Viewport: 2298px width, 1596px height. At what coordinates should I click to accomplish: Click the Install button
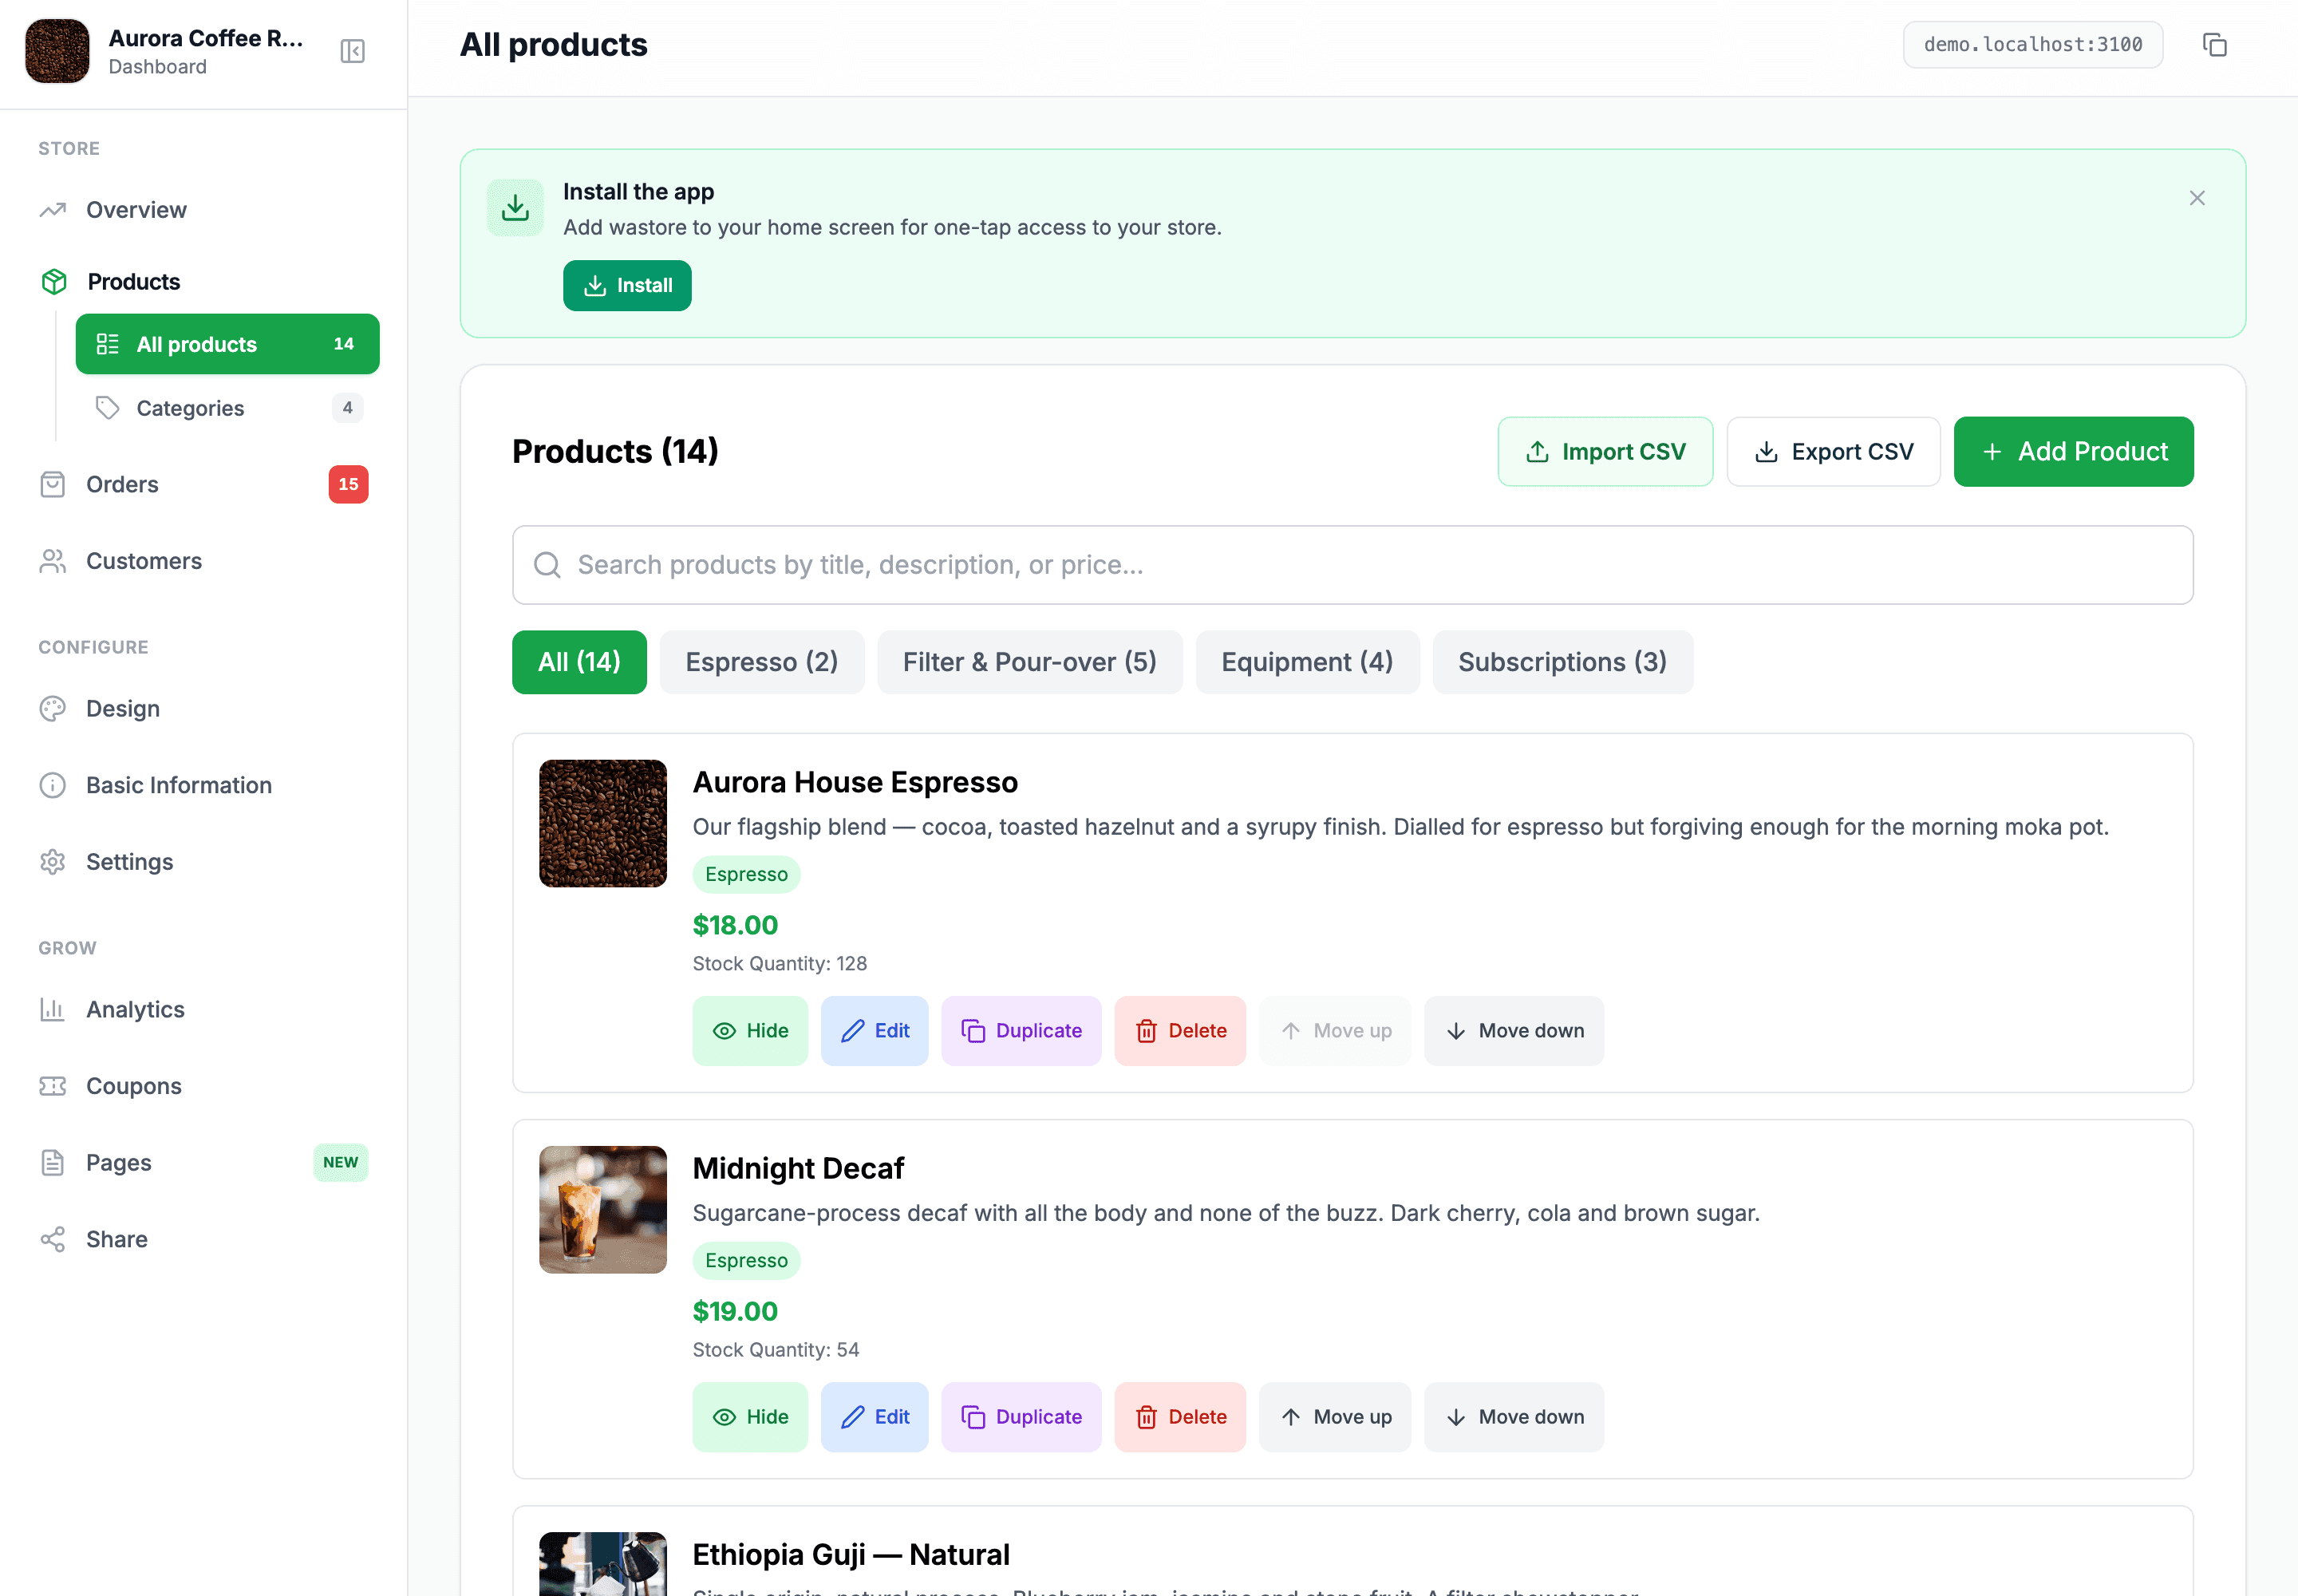[627, 286]
